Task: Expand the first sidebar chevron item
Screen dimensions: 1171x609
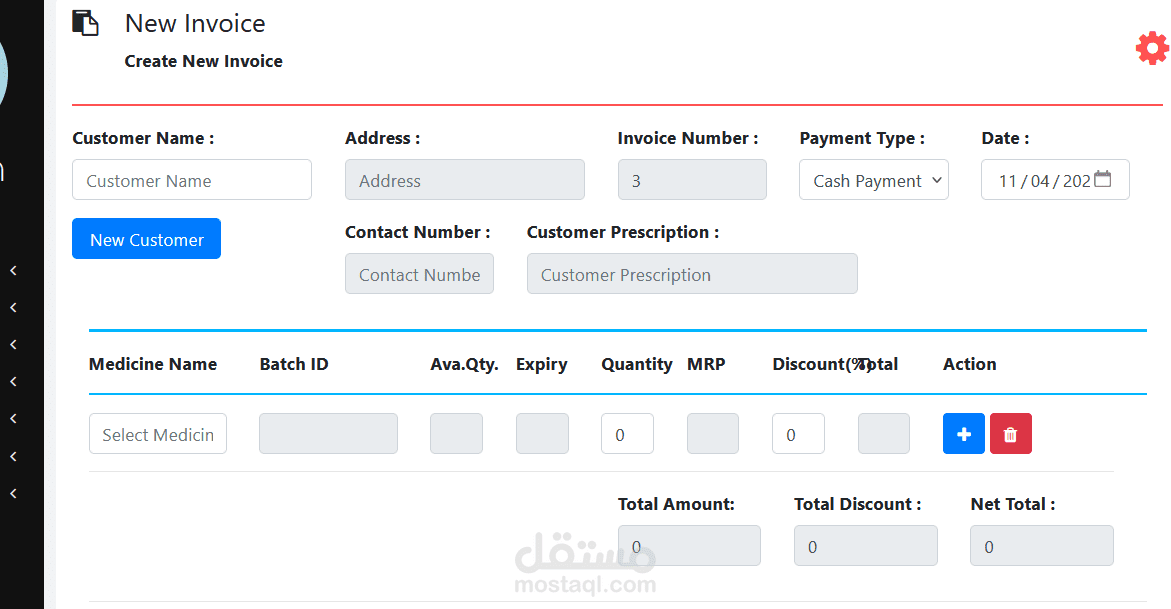Action: click(13, 271)
